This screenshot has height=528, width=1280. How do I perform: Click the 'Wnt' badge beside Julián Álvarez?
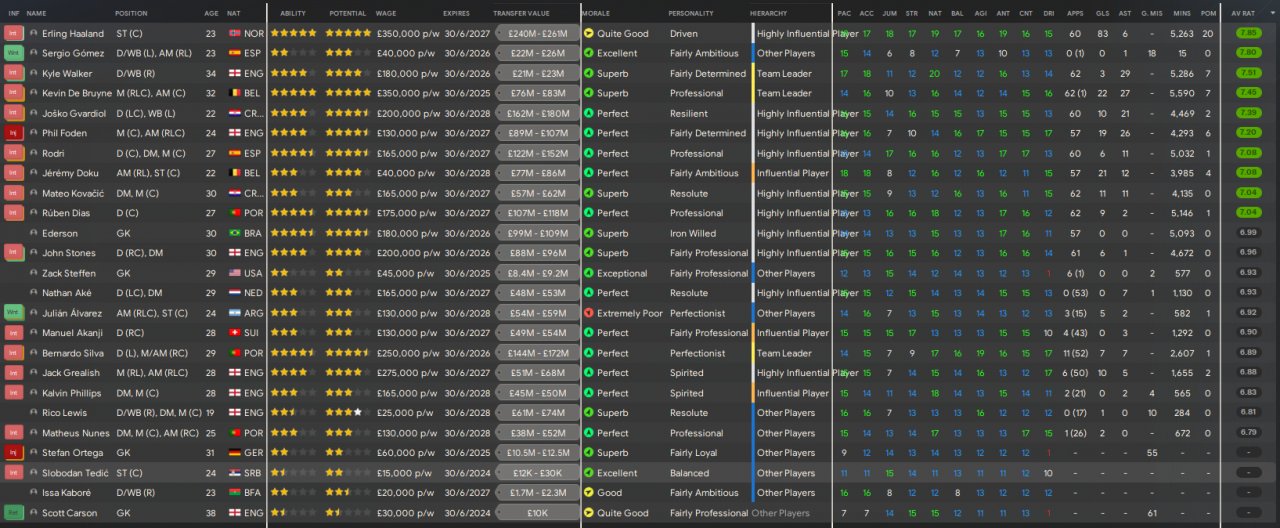click(x=14, y=313)
